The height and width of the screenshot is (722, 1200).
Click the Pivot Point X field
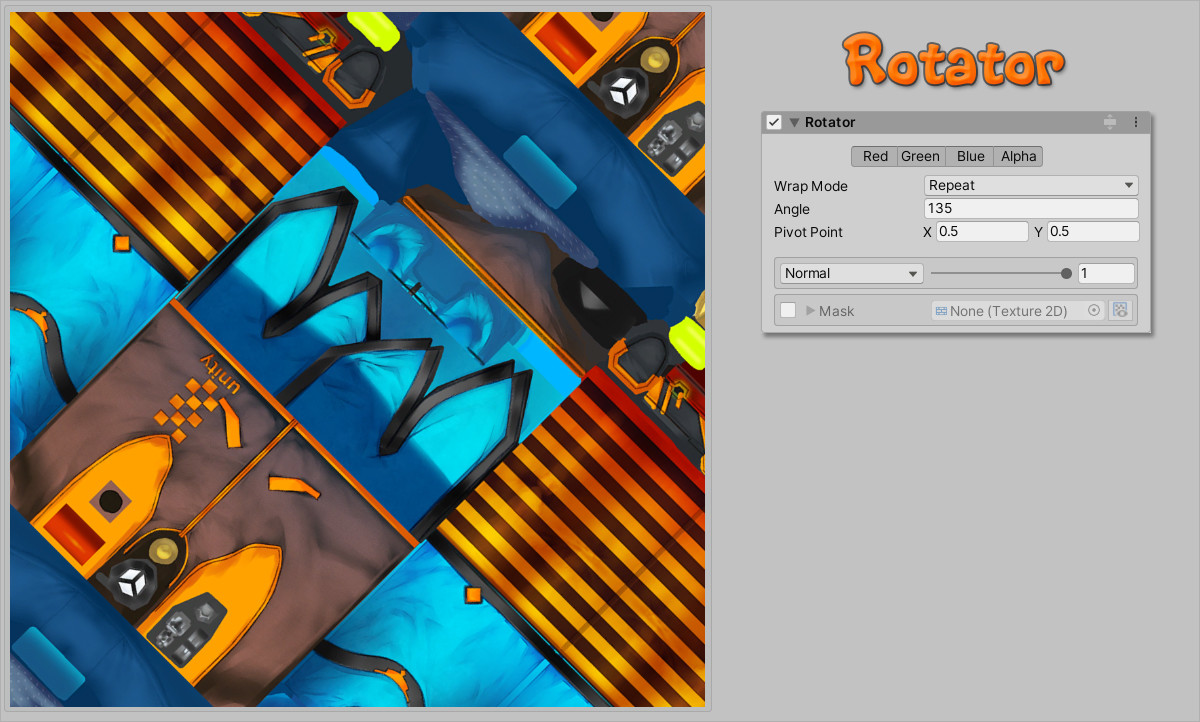pyautogui.click(x=982, y=231)
